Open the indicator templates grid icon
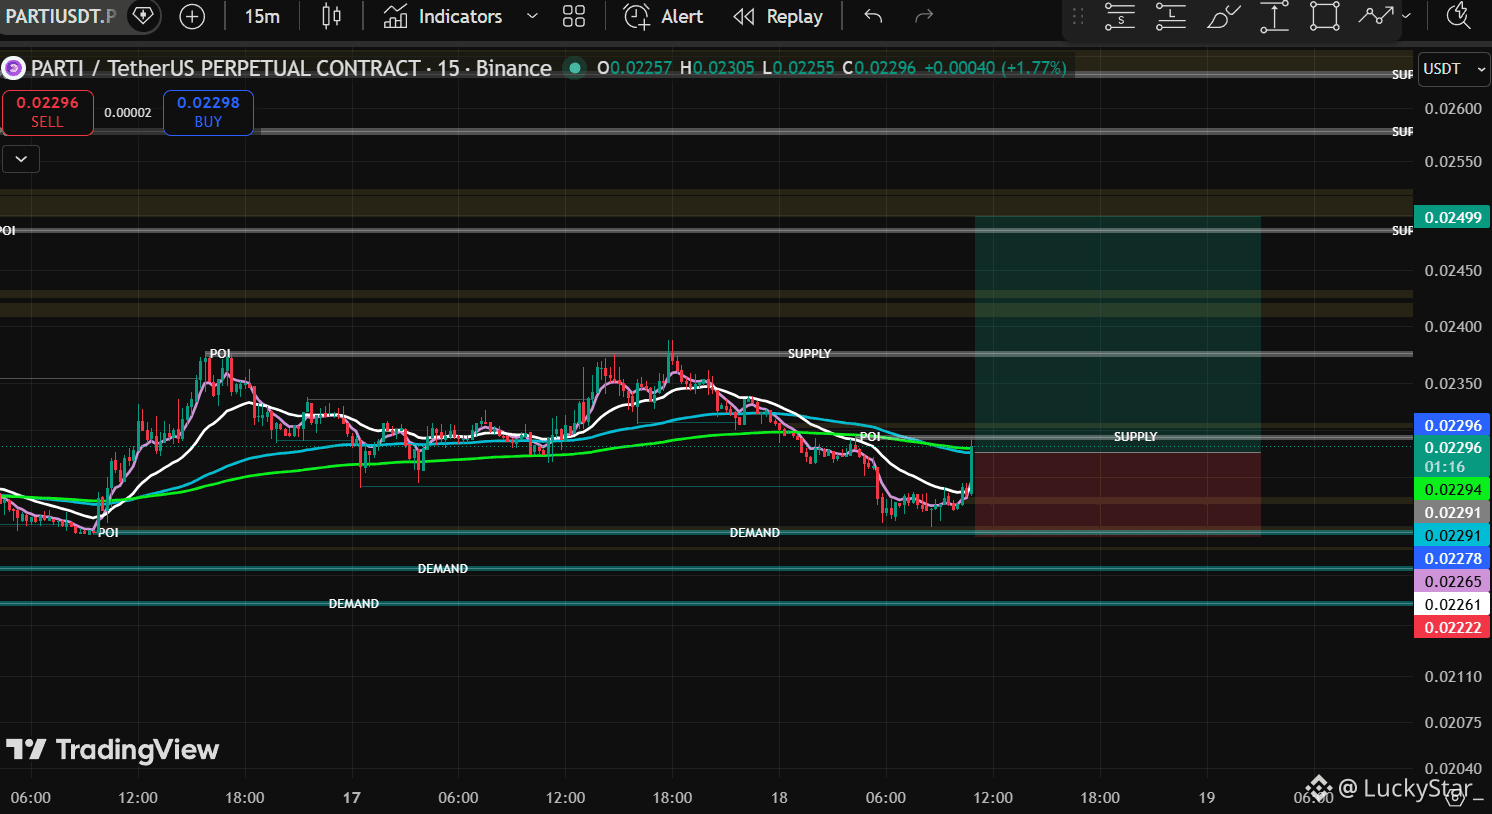Image resolution: width=1492 pixels, height=814 pixels. pyautogui.click(x=574, y=16)
